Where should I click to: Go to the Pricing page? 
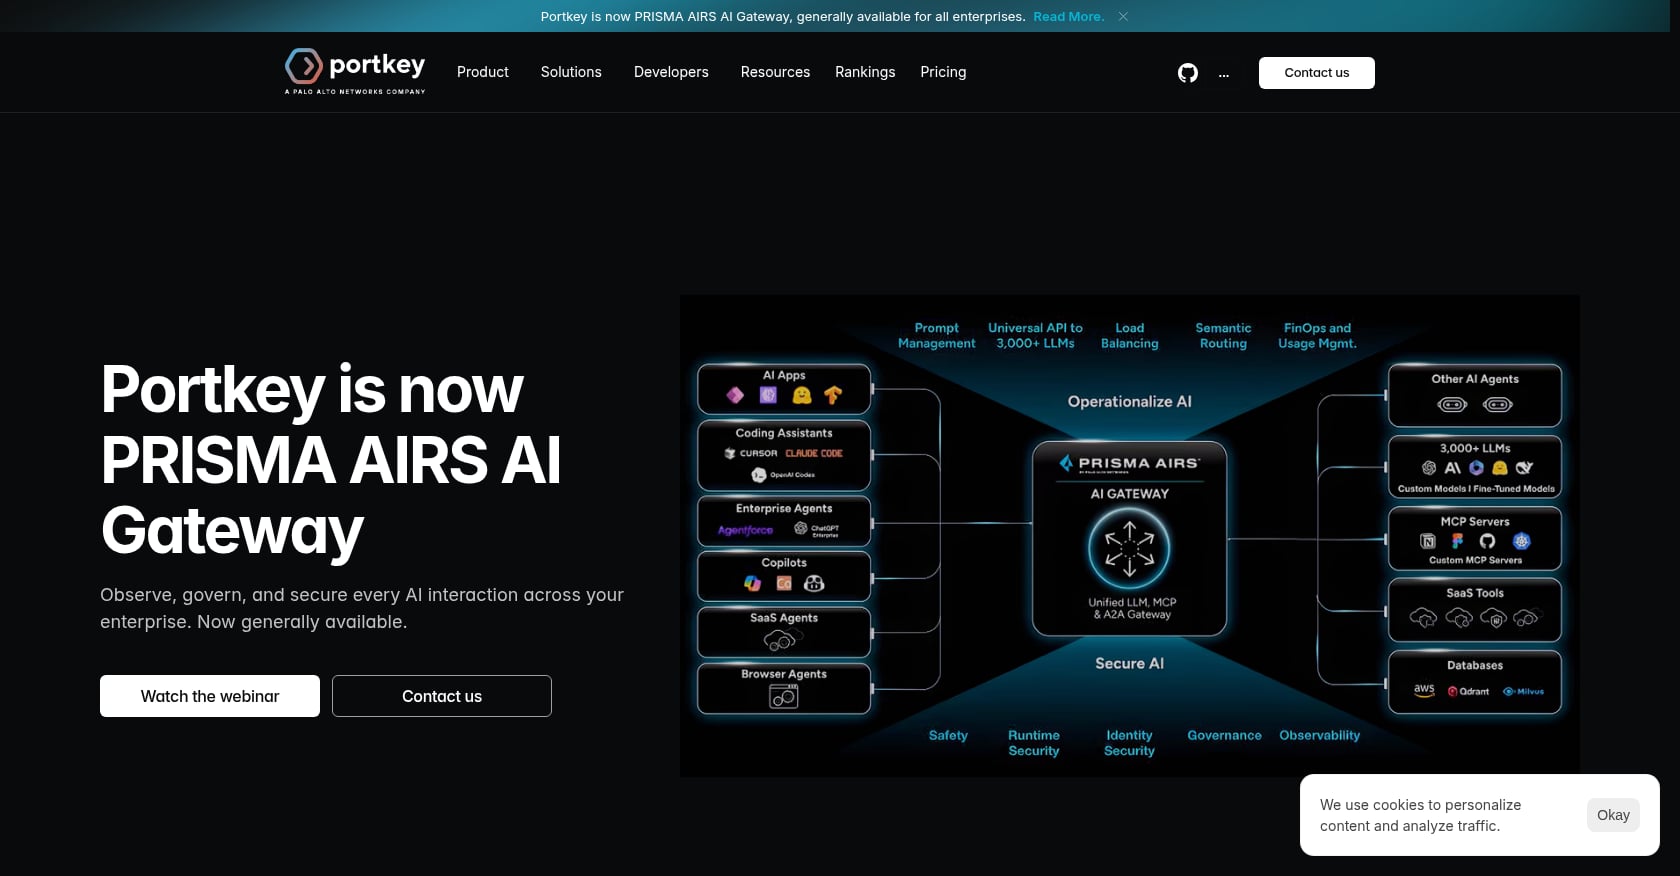pyautogui.click(x=943, y=72)
